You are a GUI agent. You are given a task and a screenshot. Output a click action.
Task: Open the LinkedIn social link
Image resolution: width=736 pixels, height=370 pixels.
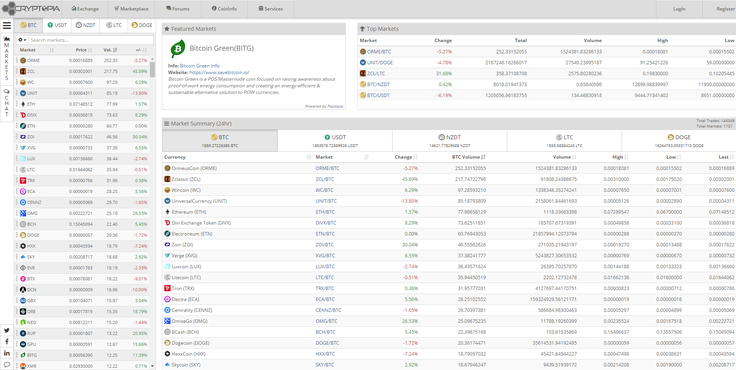(7, 353)
